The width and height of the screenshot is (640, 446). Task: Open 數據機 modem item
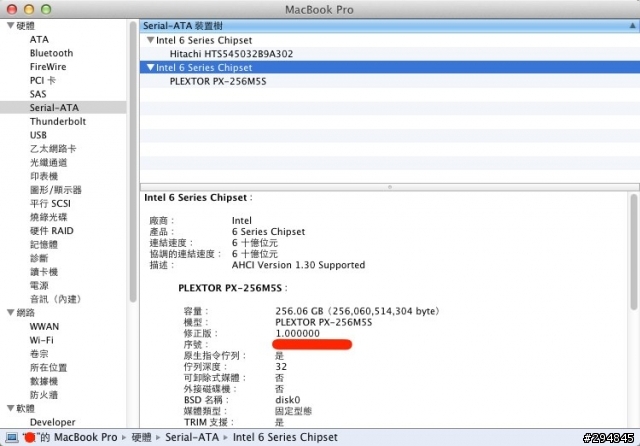click(x=44, y=381)
